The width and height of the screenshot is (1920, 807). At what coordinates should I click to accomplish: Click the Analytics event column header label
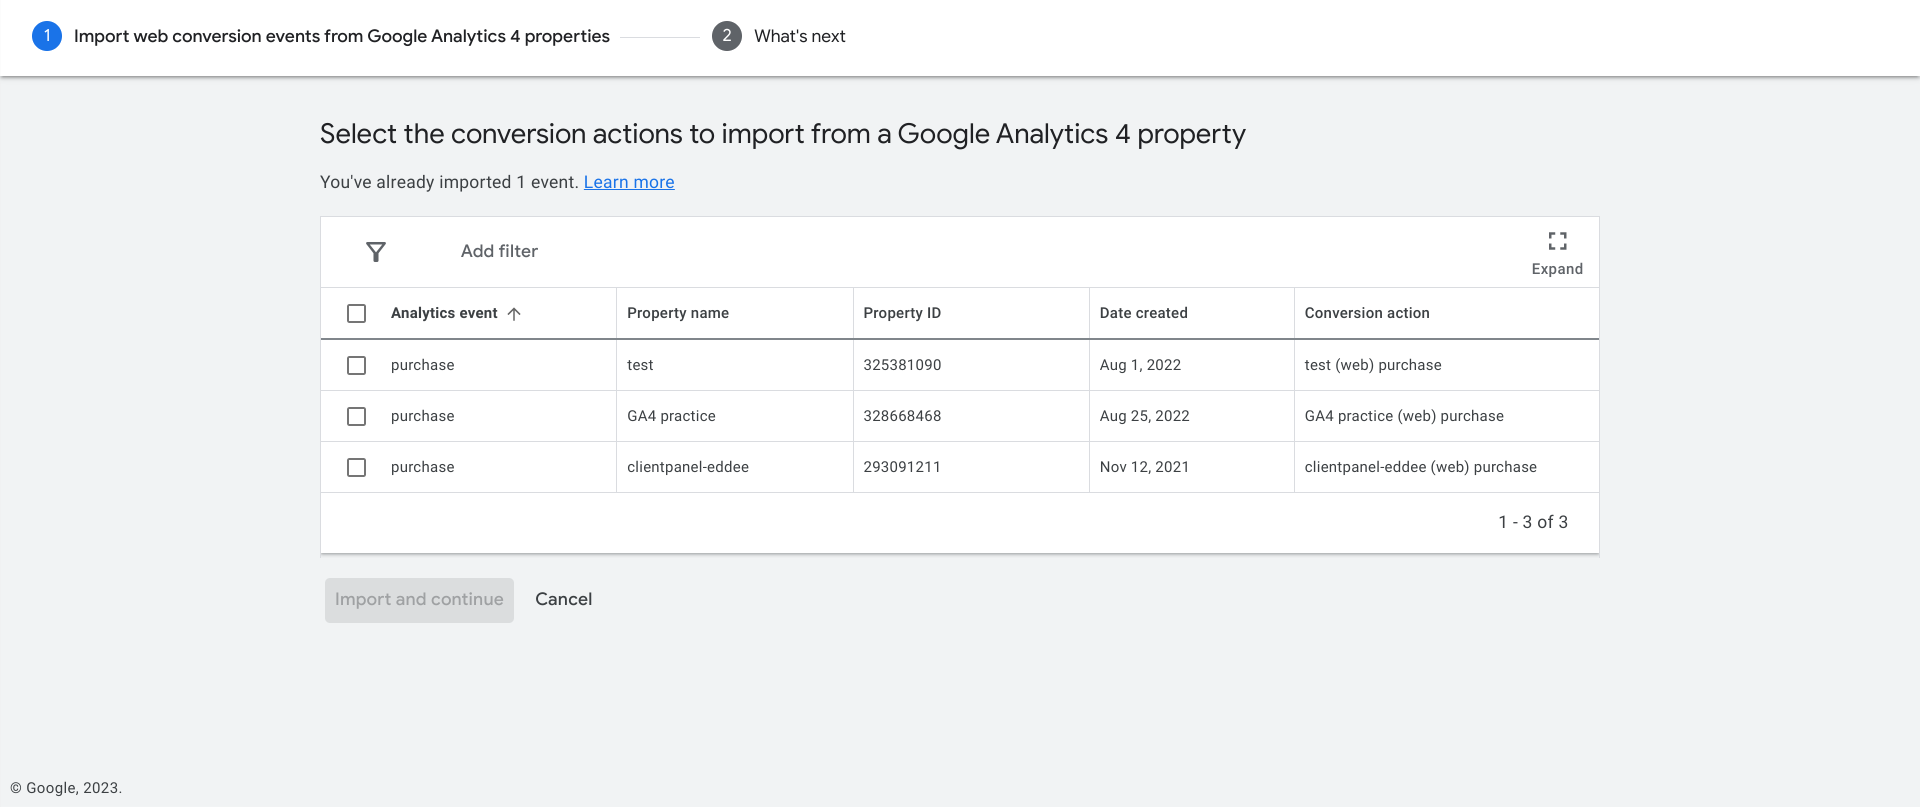(x=444, y=313)
